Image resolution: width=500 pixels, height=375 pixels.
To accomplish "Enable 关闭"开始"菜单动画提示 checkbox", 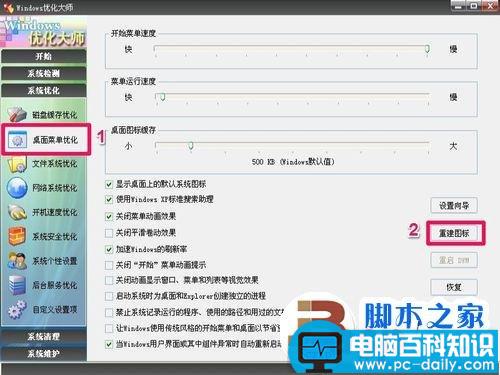I will [109, 265].
